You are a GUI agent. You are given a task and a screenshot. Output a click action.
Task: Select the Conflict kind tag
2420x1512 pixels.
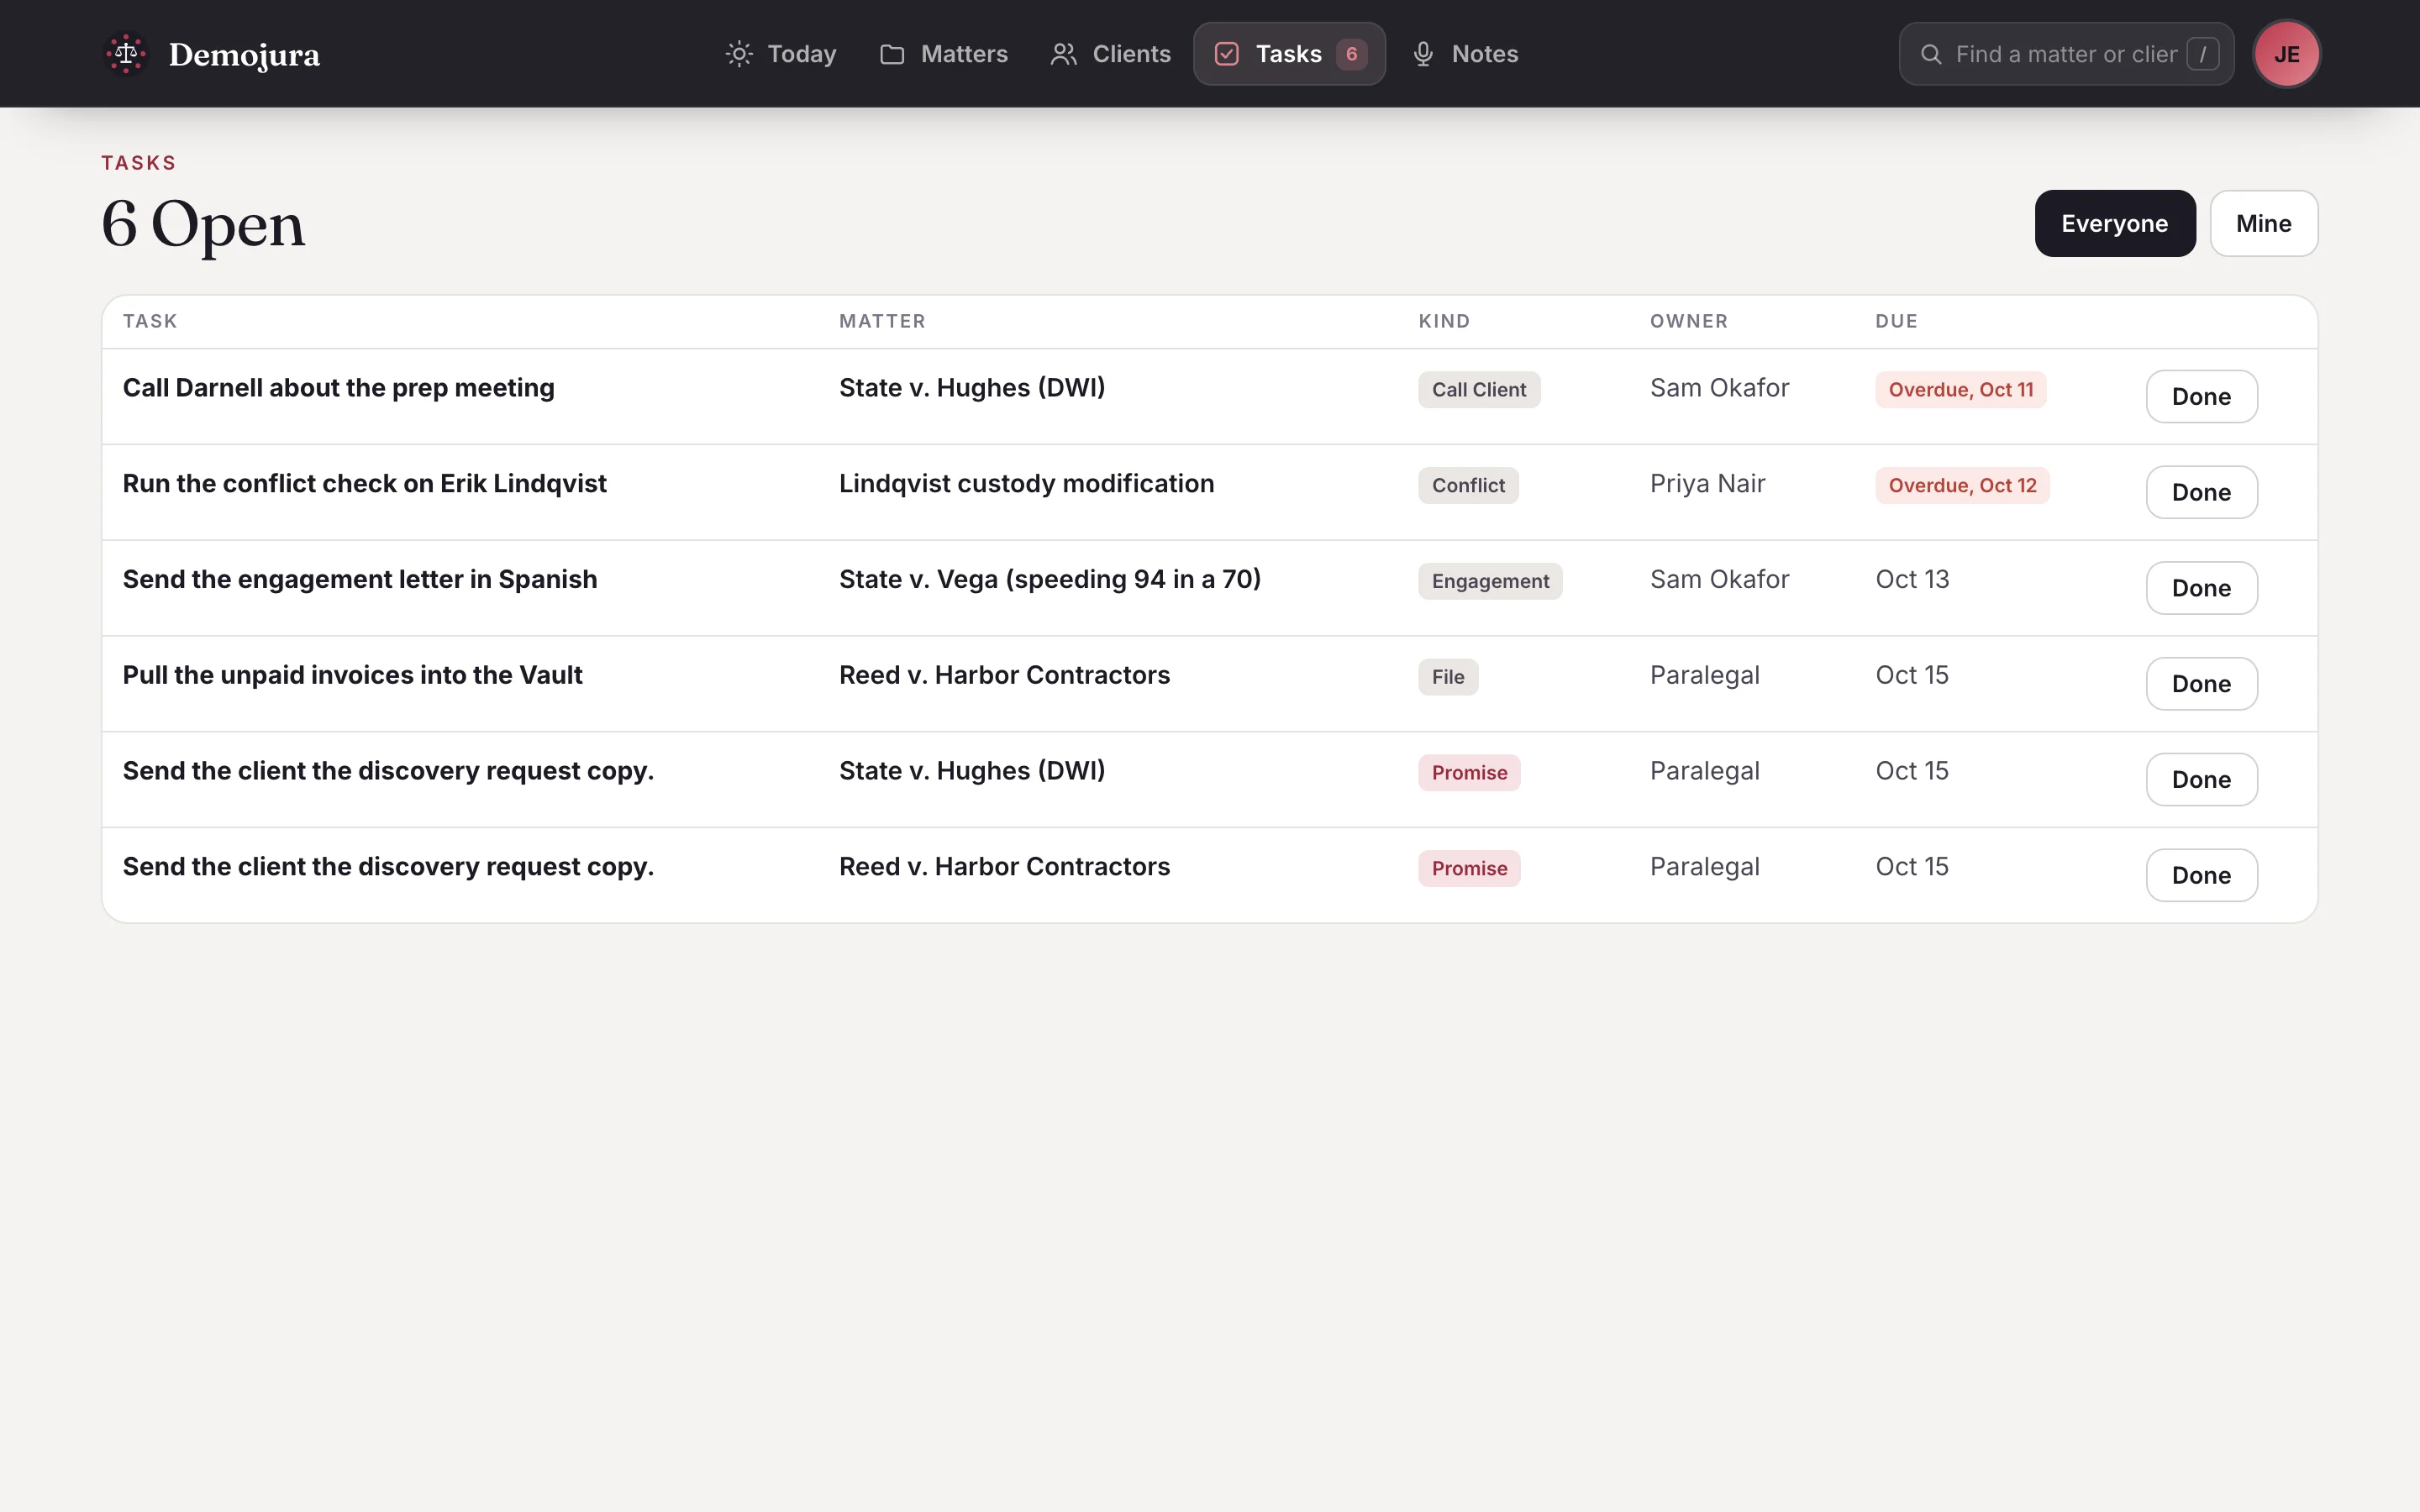coord(1468,485)
